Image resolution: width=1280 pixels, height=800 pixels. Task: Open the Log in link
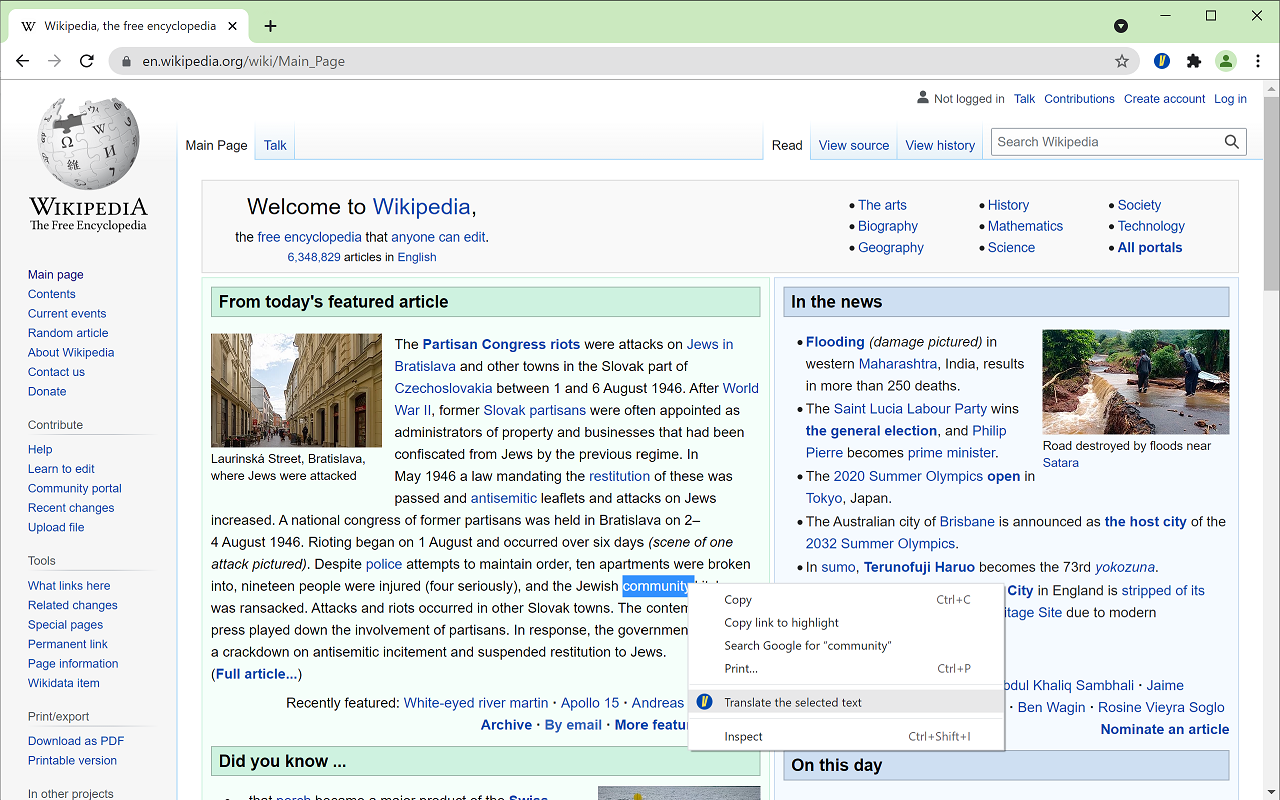(x=1230, y=99)
